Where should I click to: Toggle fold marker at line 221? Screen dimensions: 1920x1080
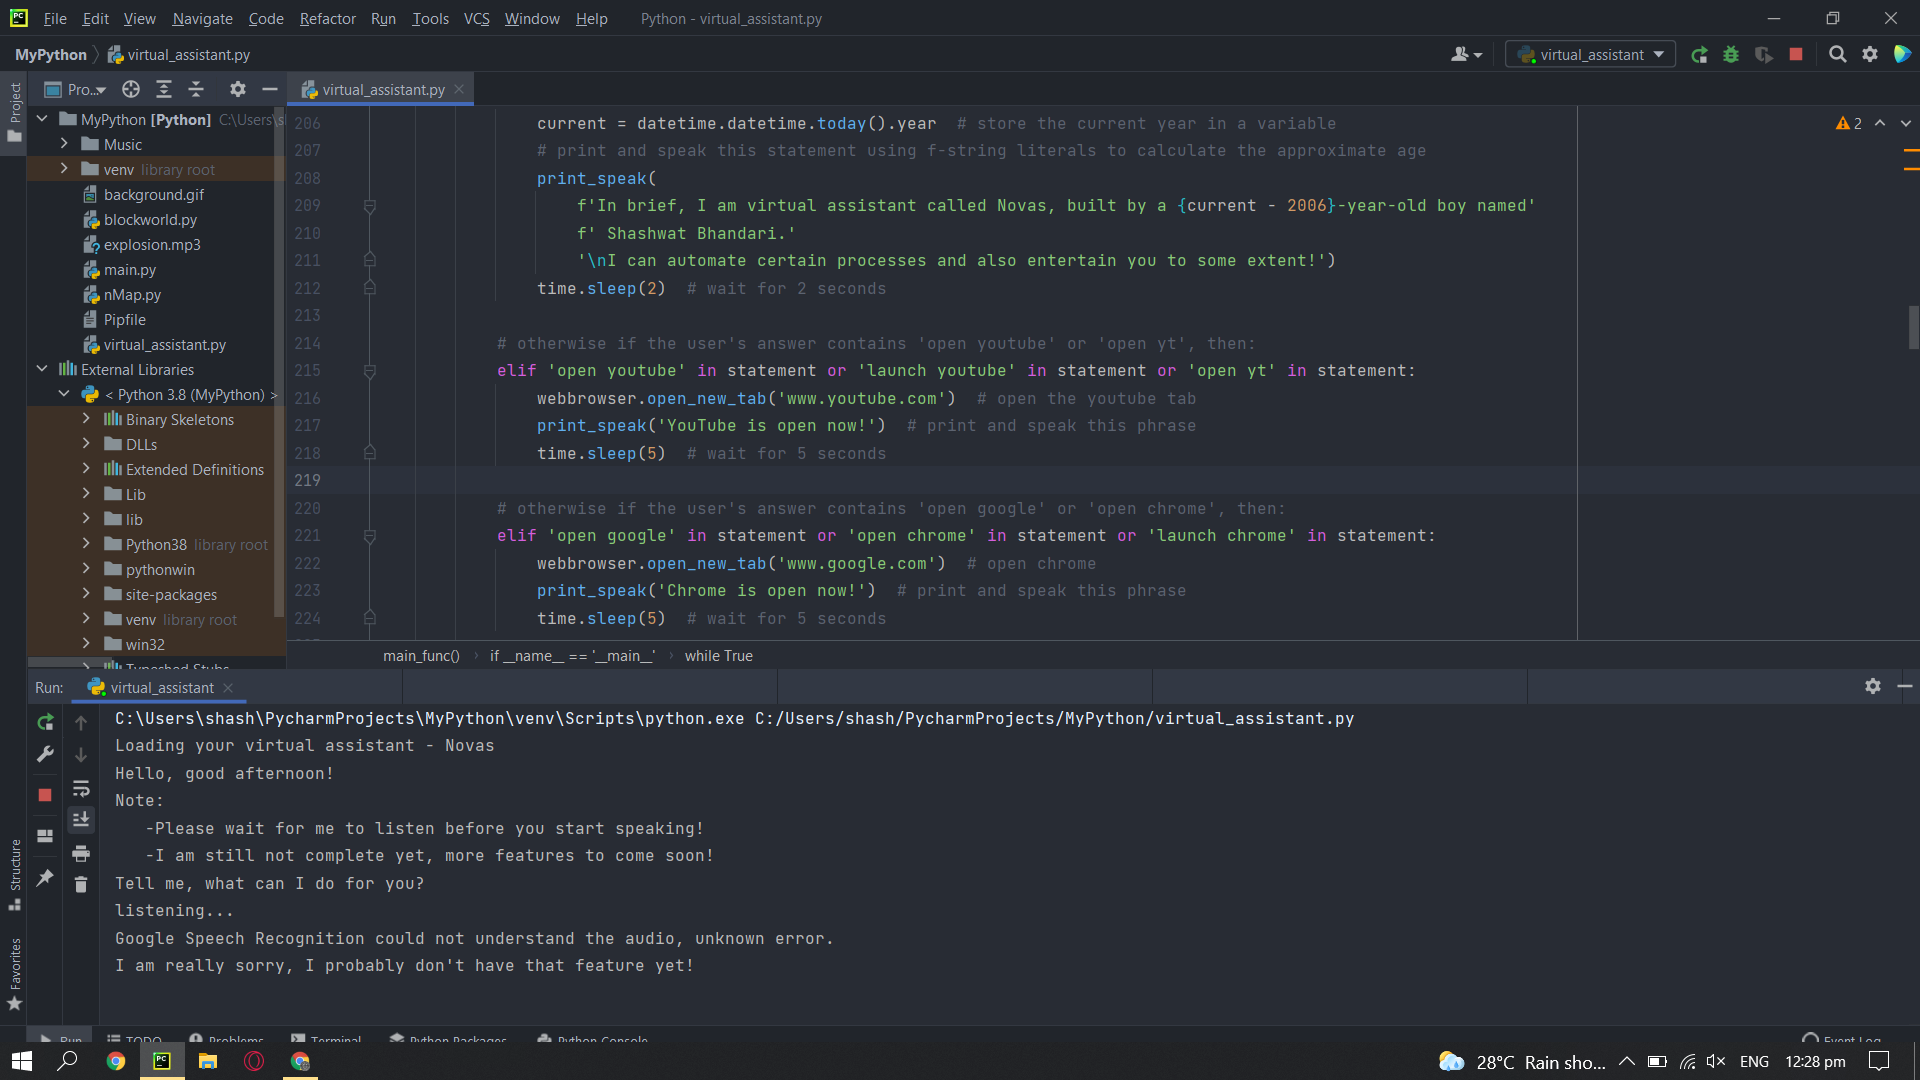point(369,536)
